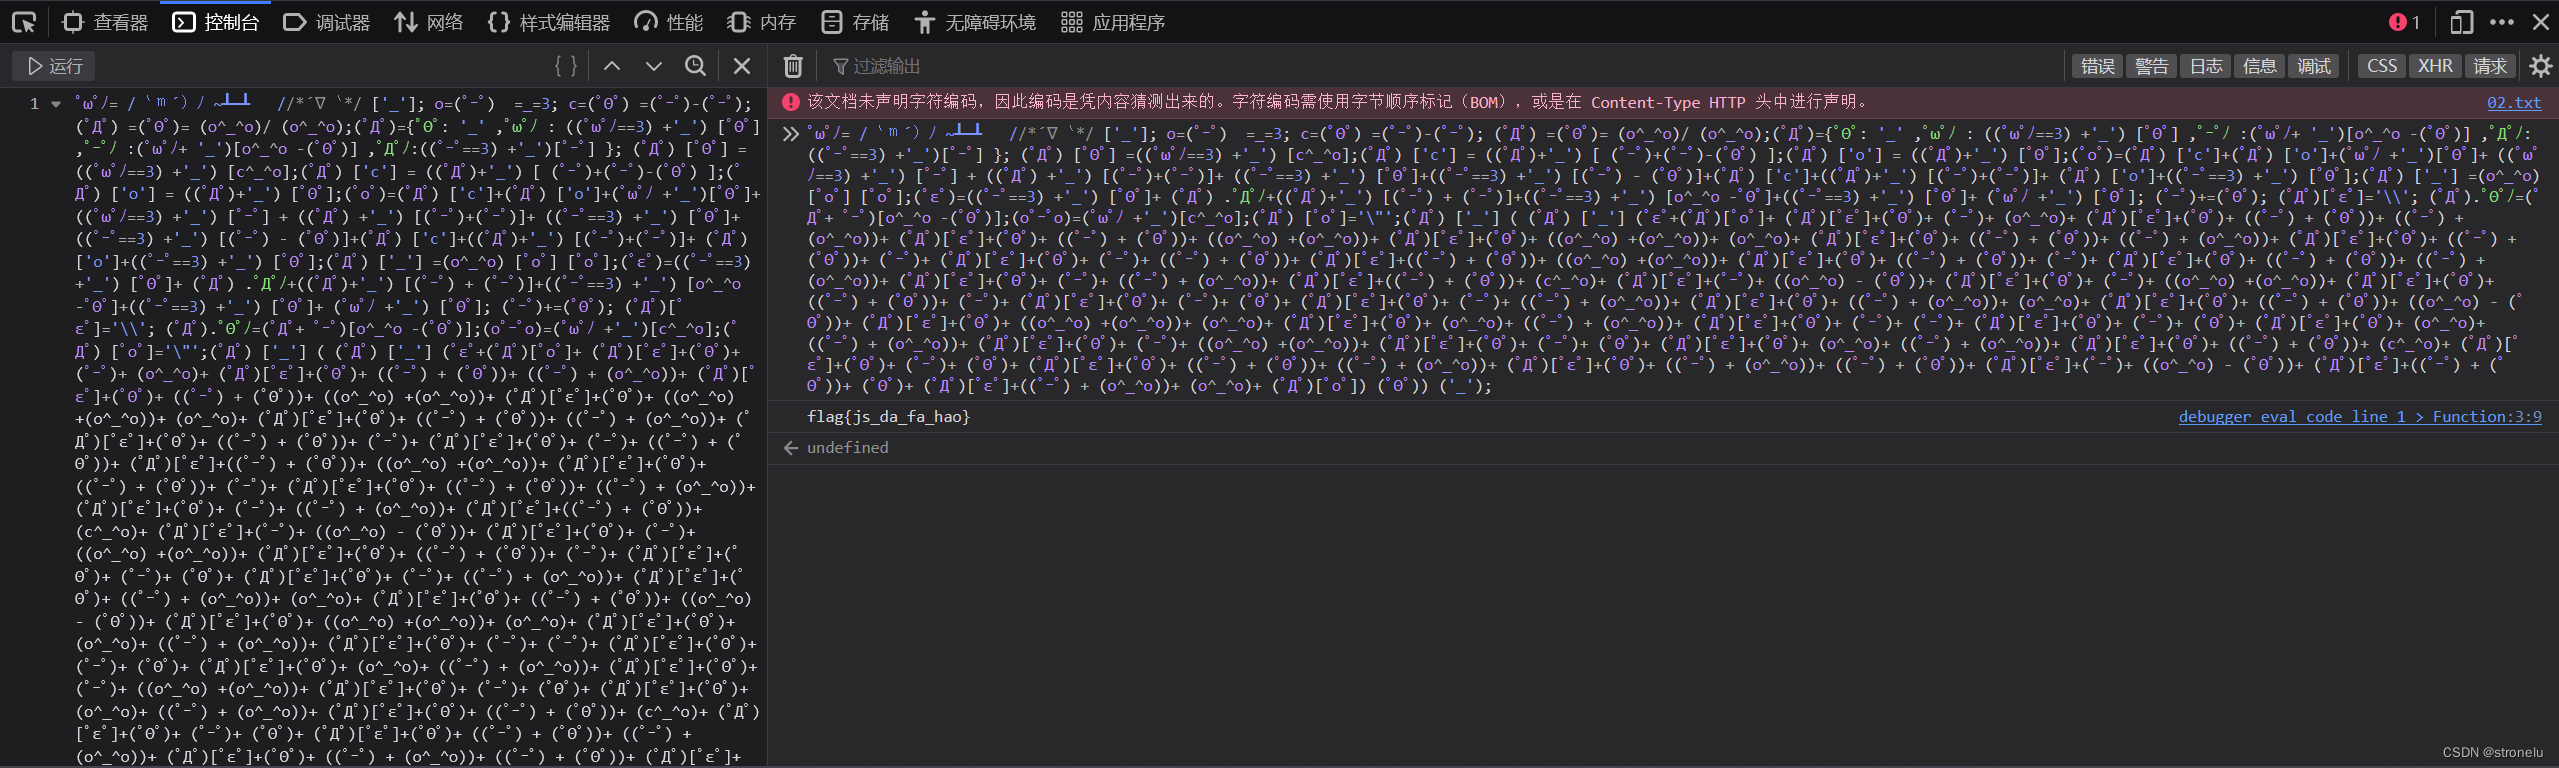Image resolution: width=2559 pixels, height=768 pixels.
Task: Toggle the 警告 warnings filter
Action: click(2152, 66)
